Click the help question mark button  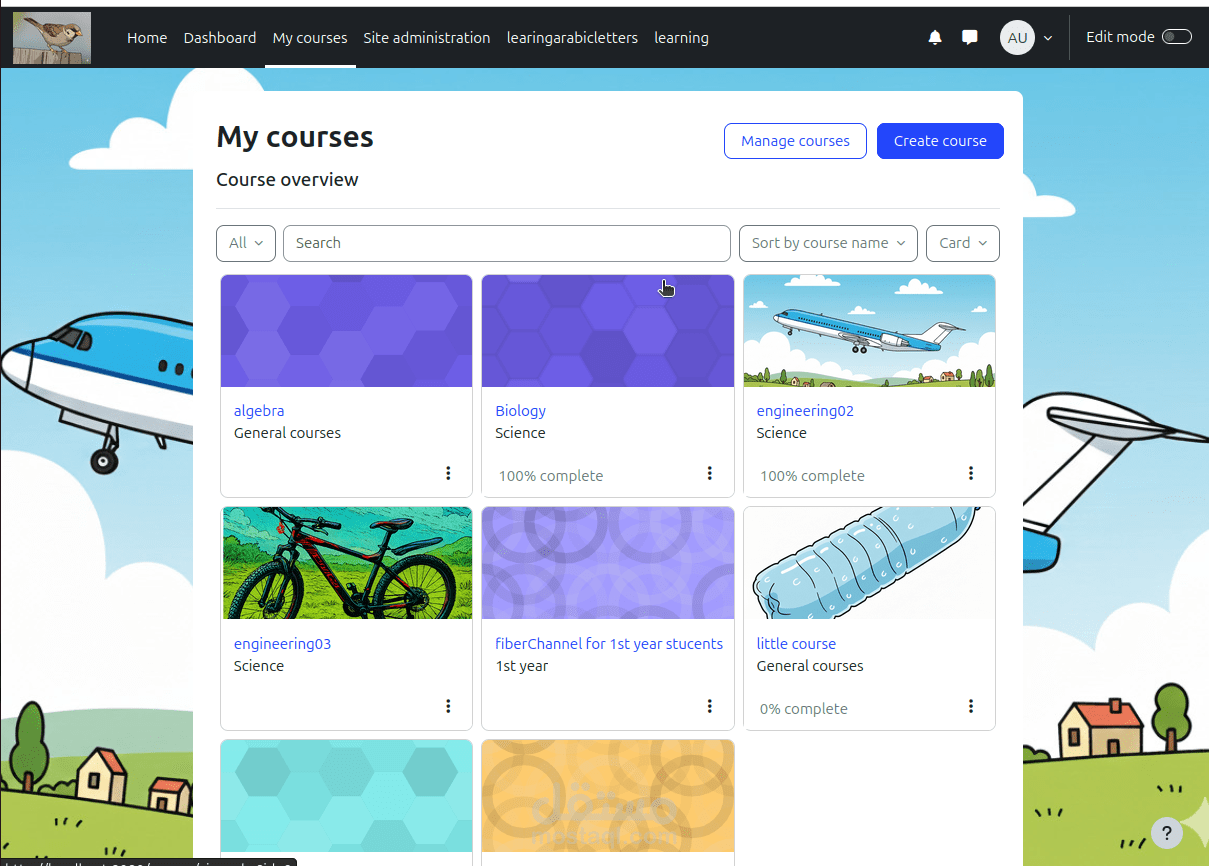coord(1167,832)
